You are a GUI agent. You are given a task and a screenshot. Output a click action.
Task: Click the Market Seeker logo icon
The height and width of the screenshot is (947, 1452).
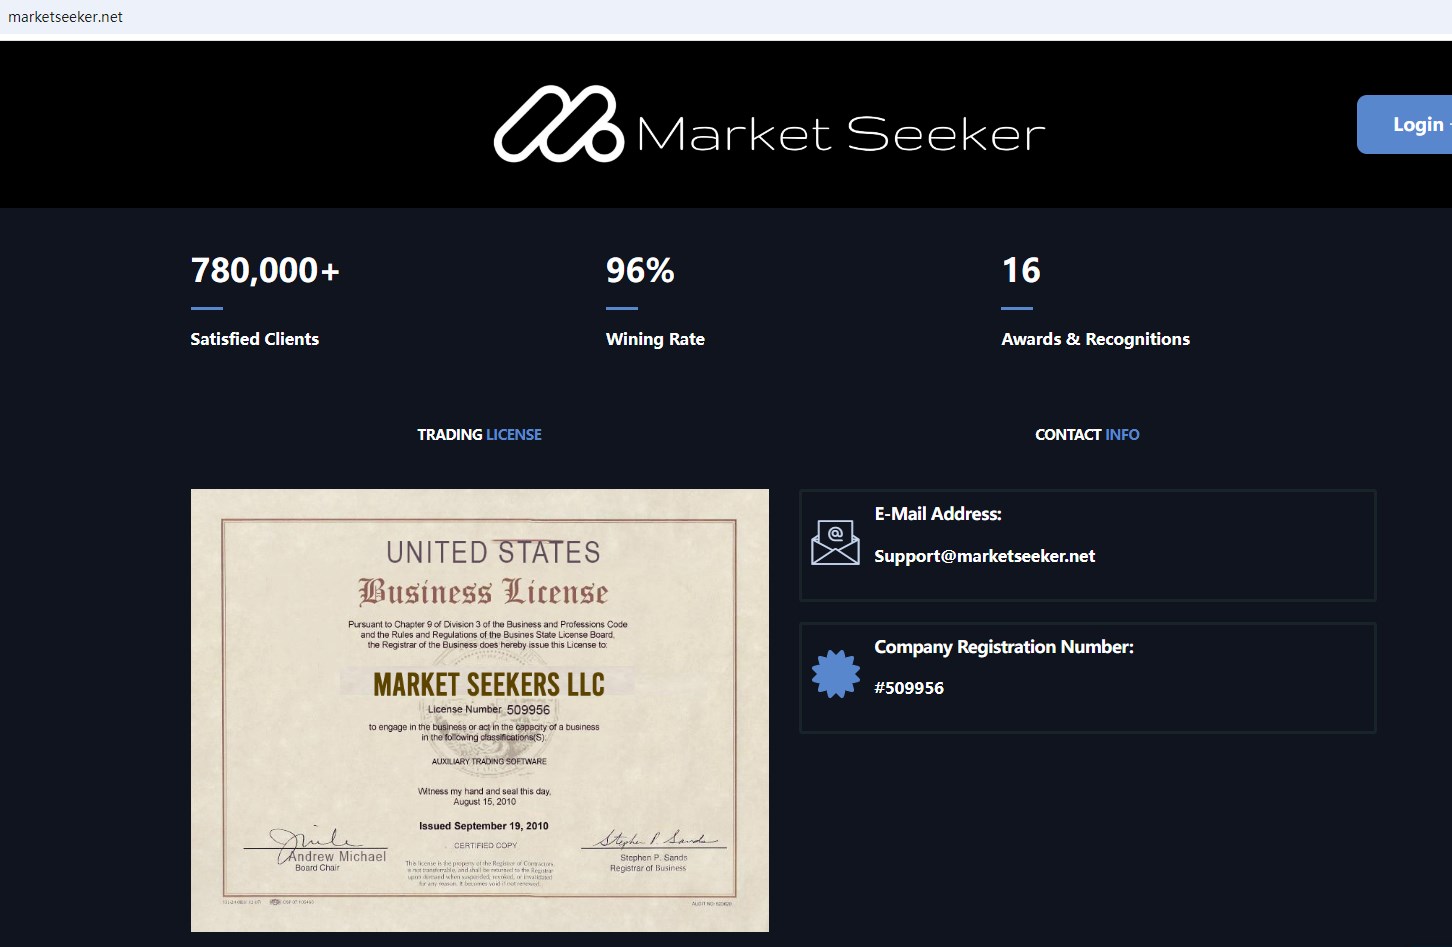[558, 124]
